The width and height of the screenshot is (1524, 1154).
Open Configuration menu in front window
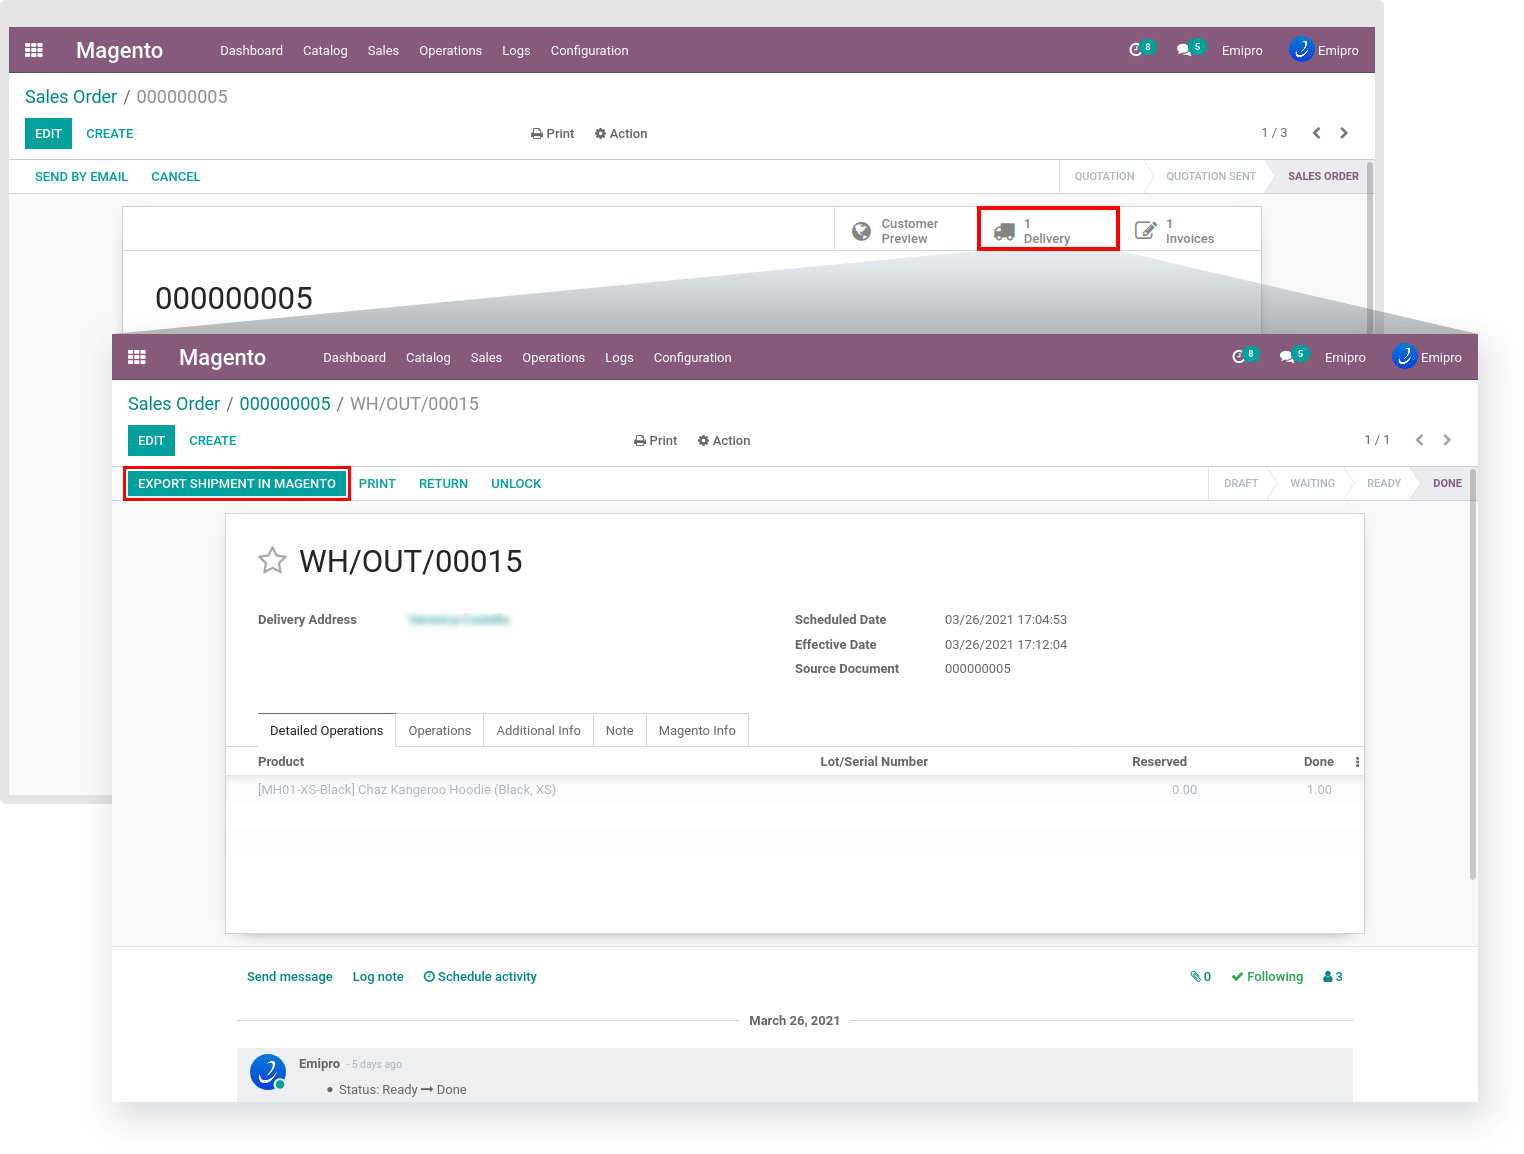click(x=692, y=358)
